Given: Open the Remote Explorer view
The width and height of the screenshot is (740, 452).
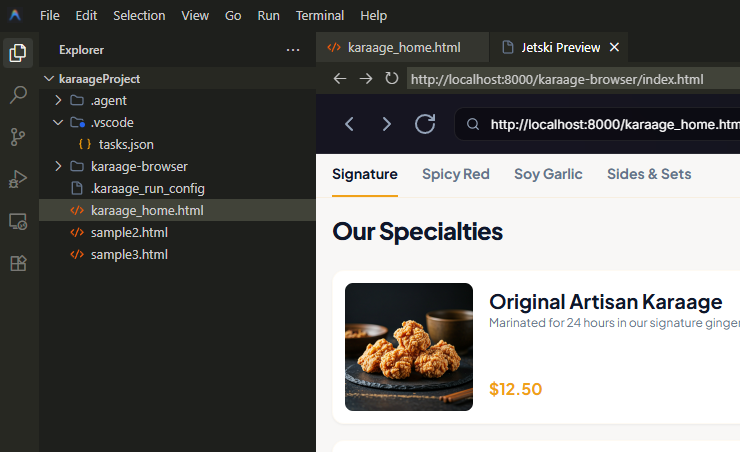Looking at the screenshot, I should pyautogui.click(x=18, y=221).
